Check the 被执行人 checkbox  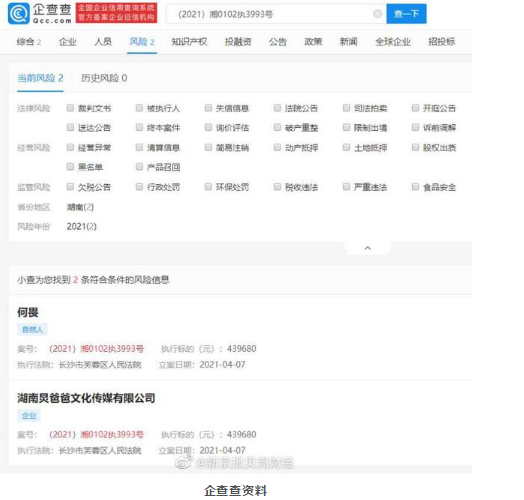click(139, 108)
